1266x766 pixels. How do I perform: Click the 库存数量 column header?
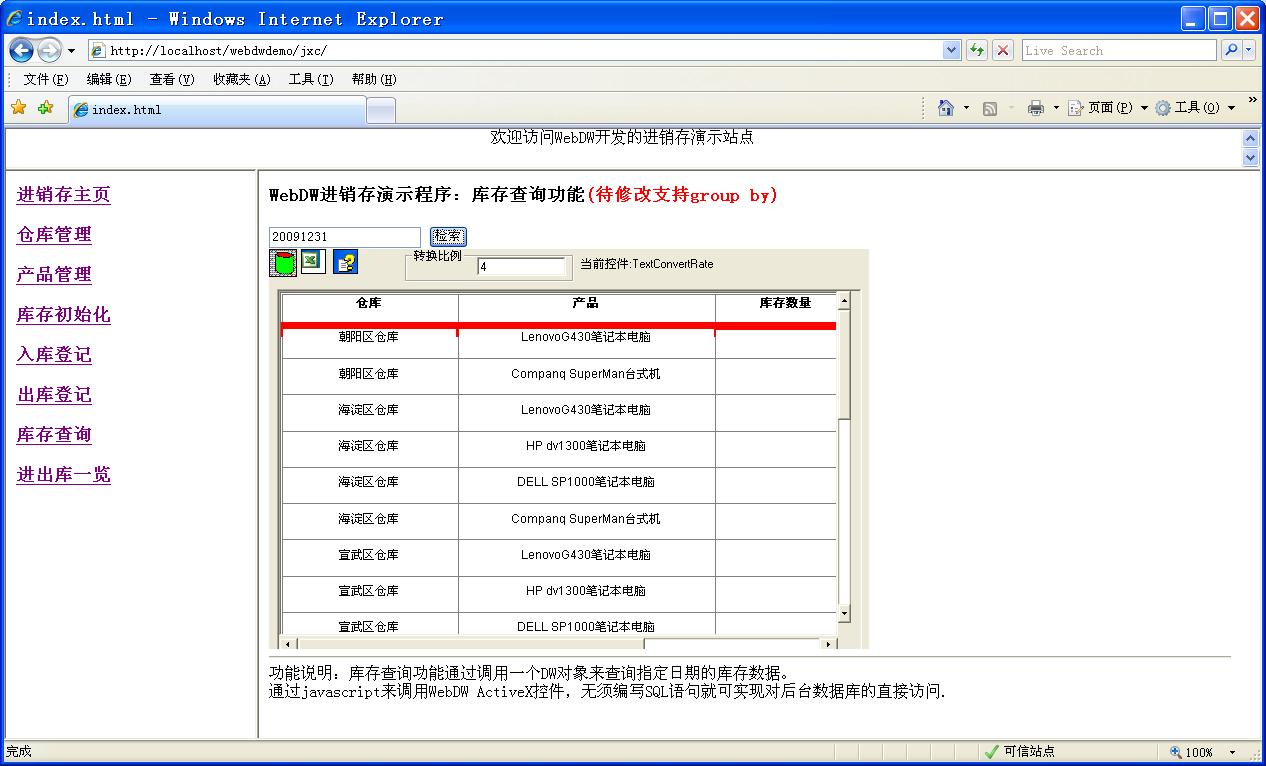click(776, 303)
